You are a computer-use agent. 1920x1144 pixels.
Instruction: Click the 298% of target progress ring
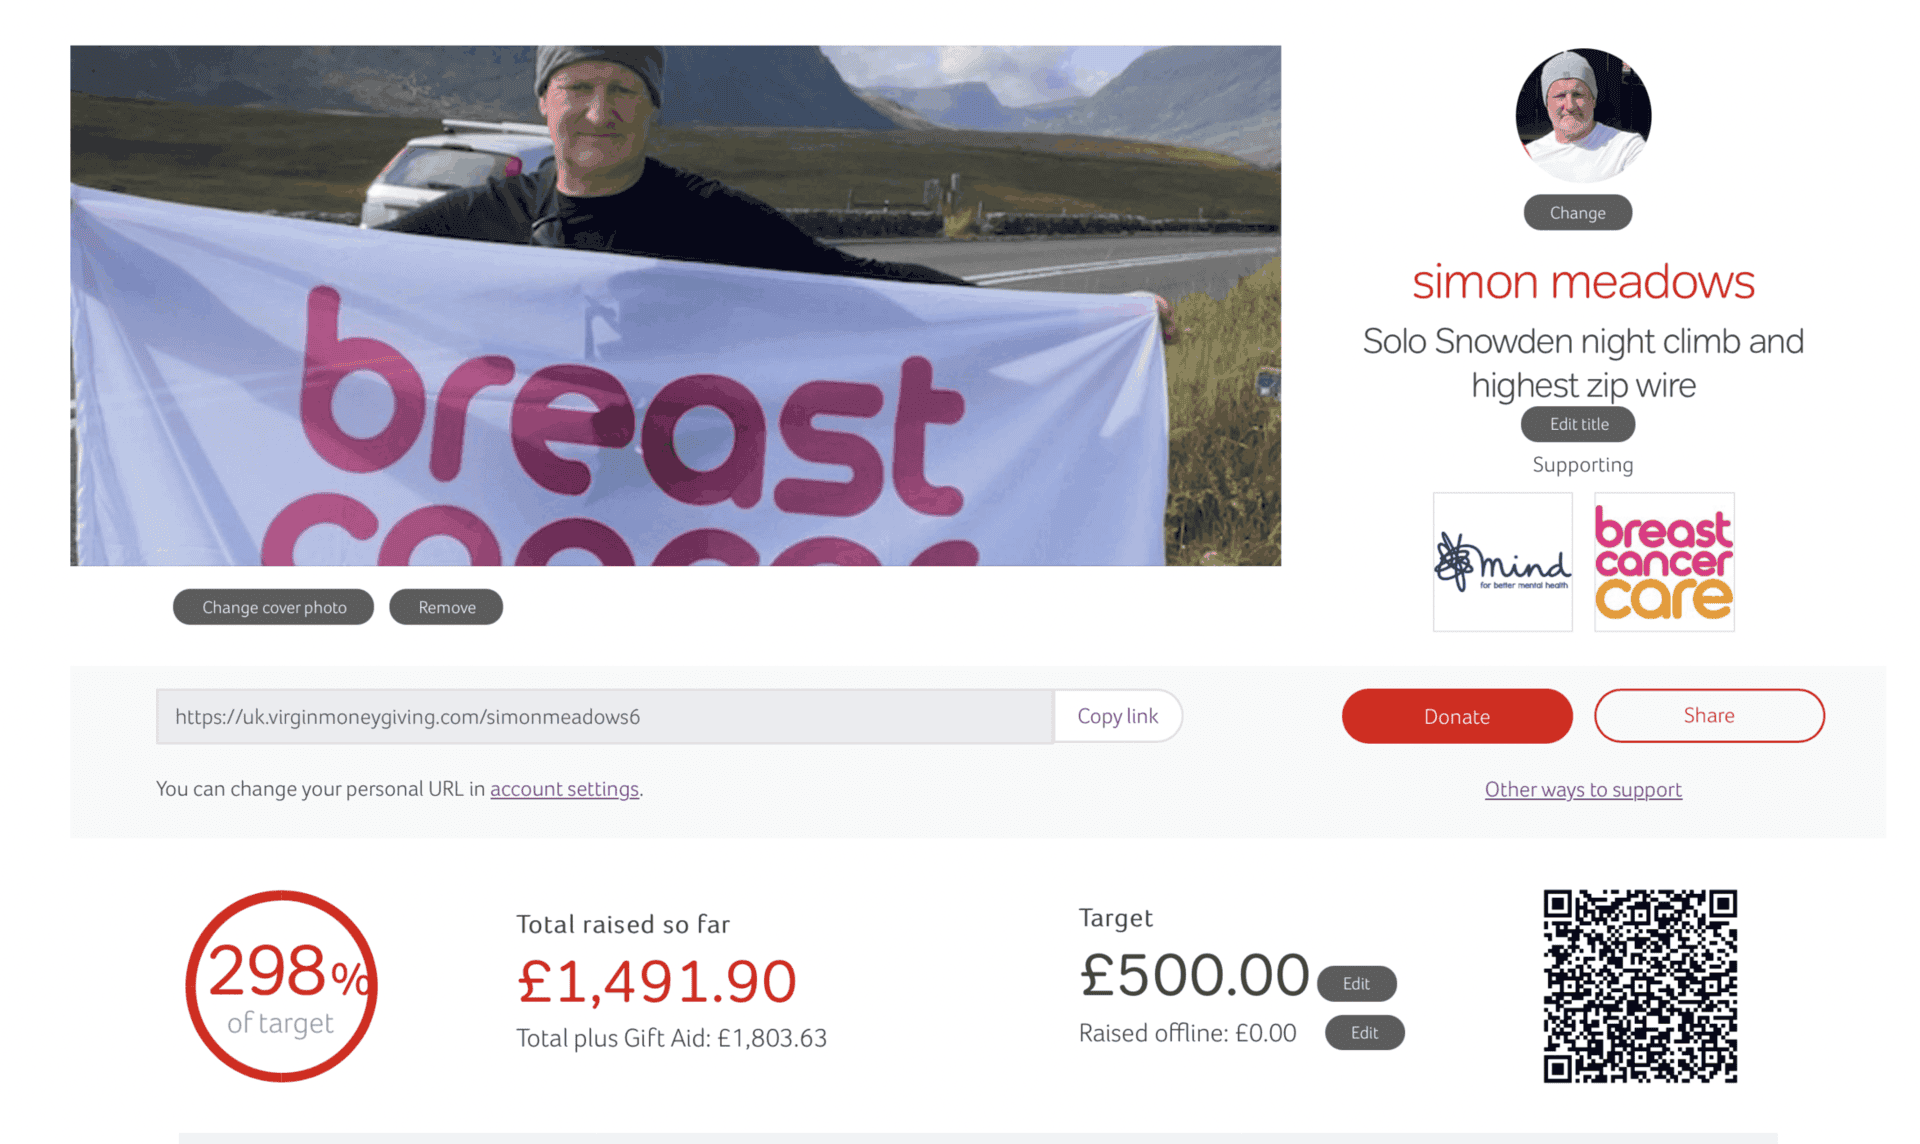[x=281, y=986]
